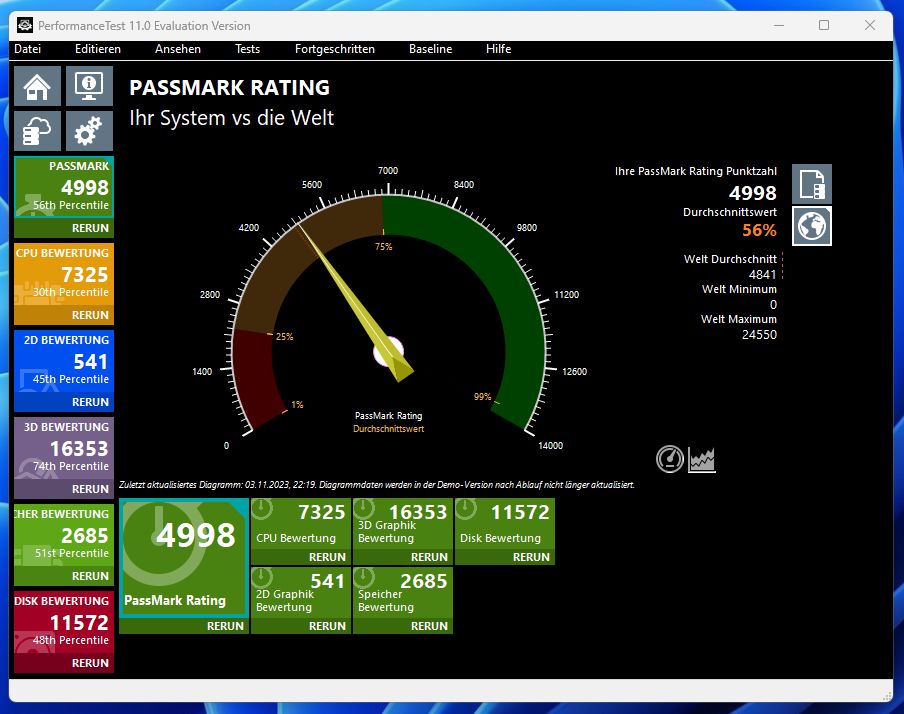Click RERUN under bottom CPU Bewertung tile
The height and width of the screenshot is (714, 904).
[x=300, y=557]
